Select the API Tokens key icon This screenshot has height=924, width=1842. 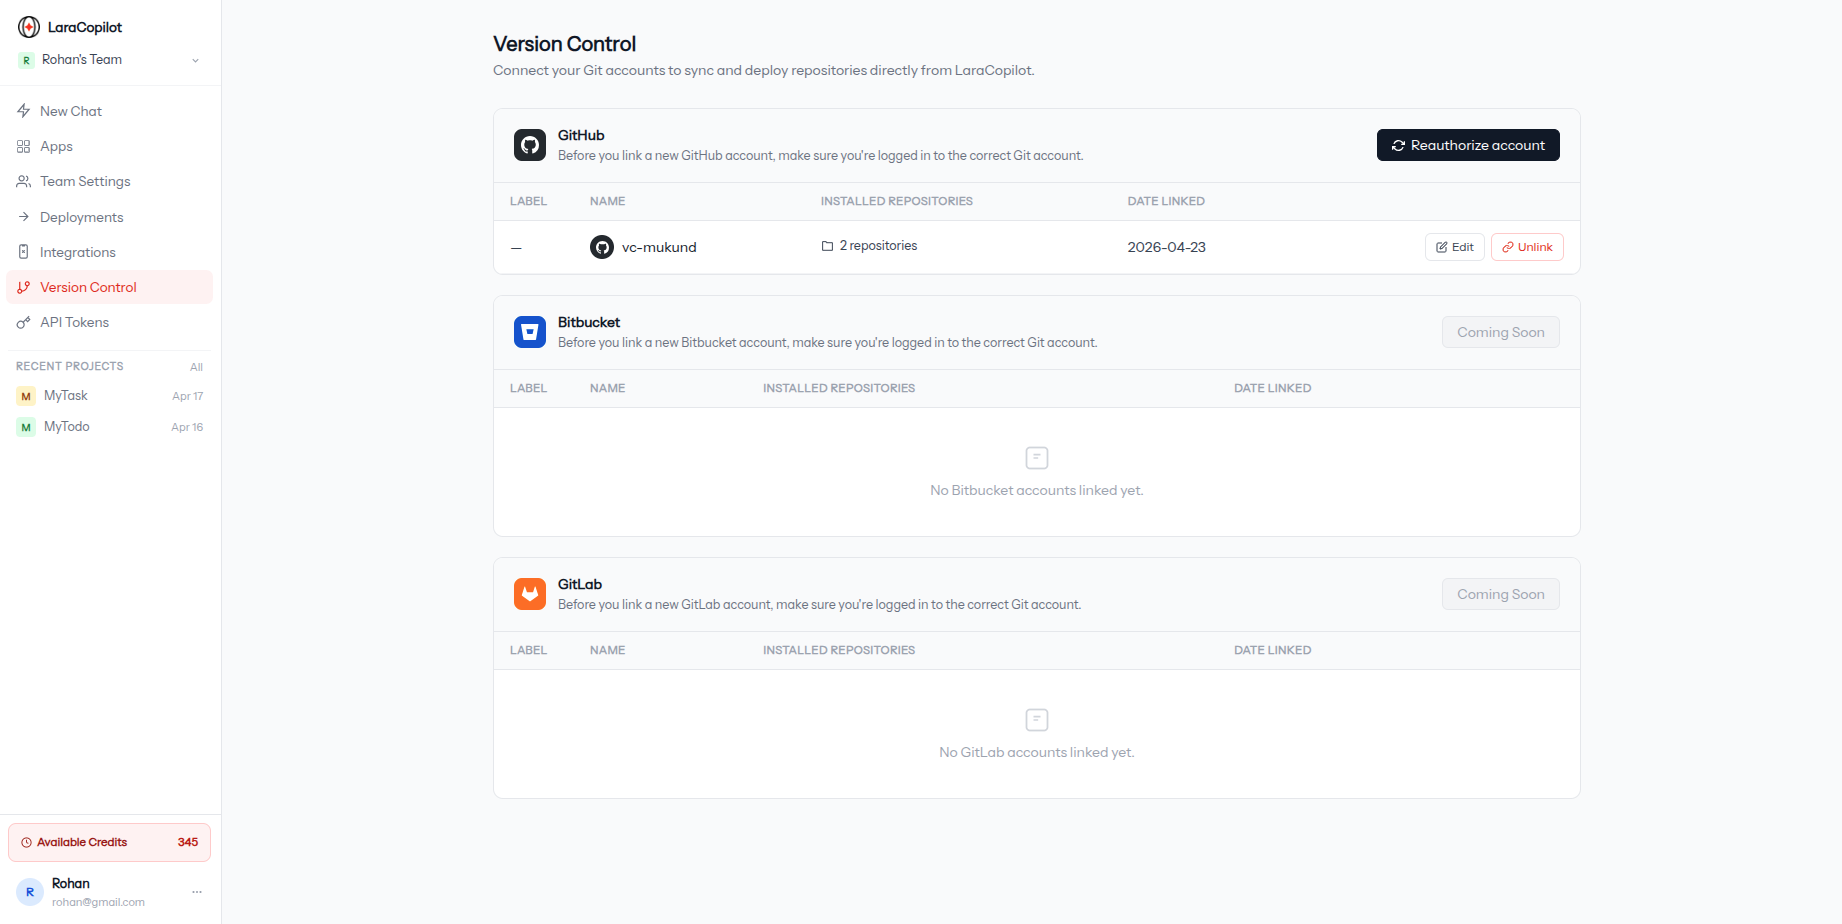pos(24,322)
